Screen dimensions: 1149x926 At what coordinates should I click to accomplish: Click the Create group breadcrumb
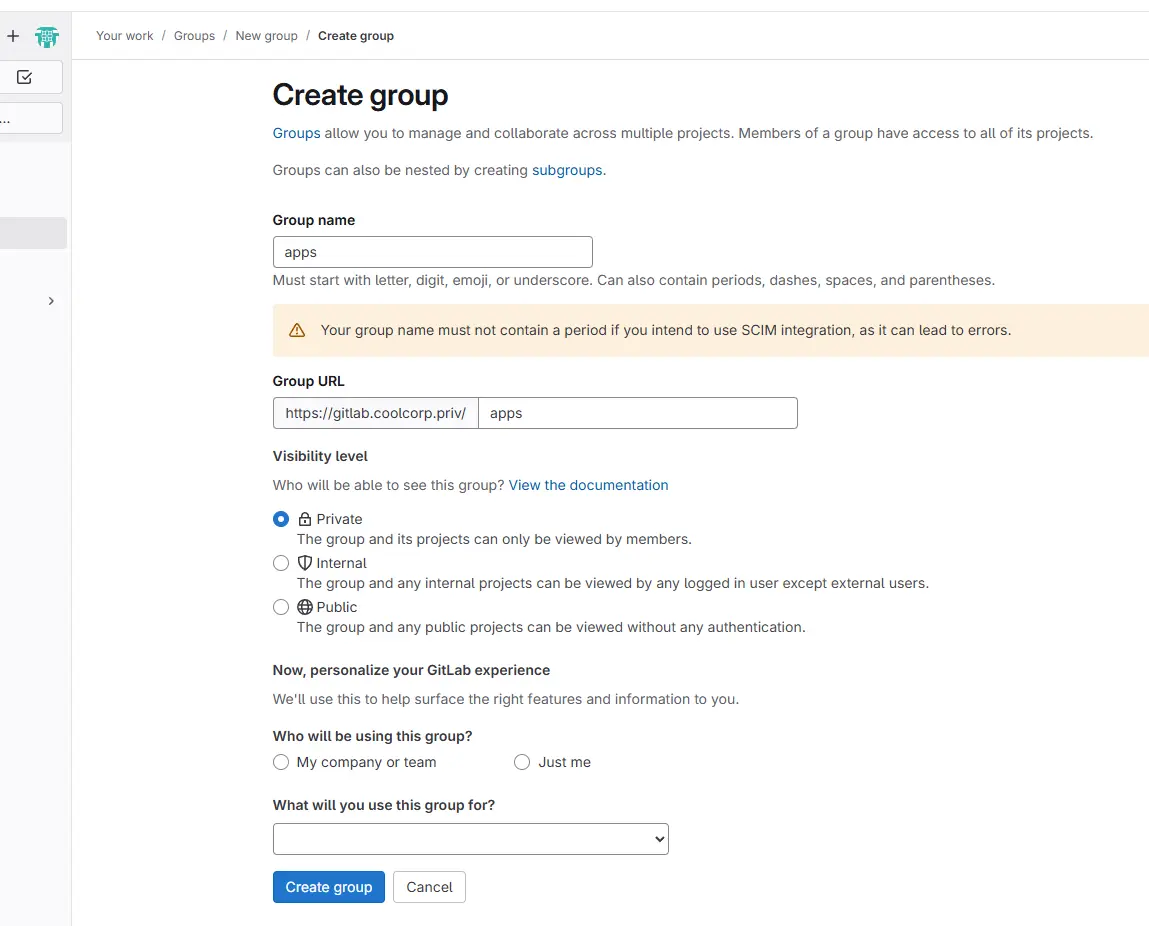355,36
